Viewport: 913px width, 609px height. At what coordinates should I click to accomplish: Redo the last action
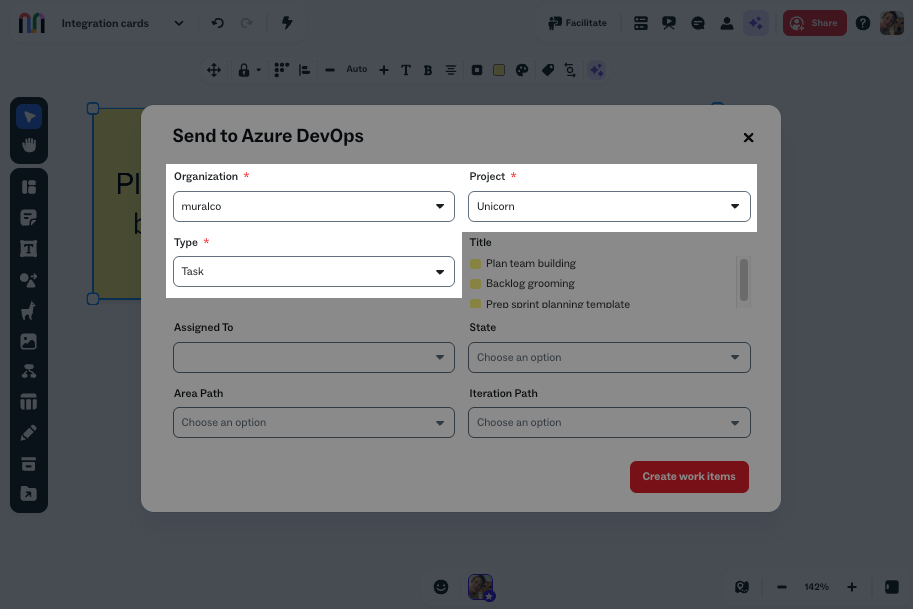pyautogui.click(x=247, y=23)
